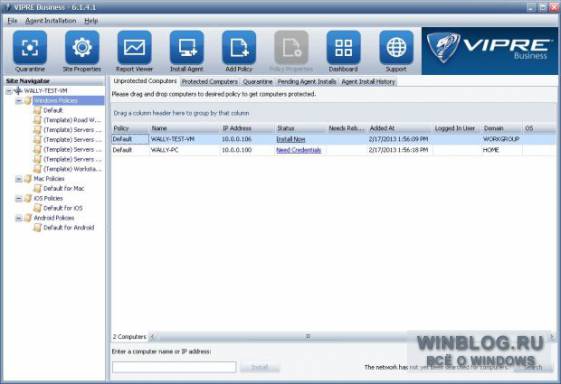Select the WALLY-TEST-VM name cell in grid
561x384 pixels.
point(184,139)
